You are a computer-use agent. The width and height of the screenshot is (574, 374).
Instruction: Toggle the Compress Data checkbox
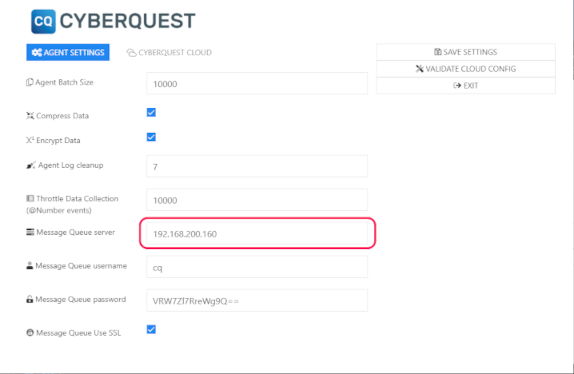click(x=151, y=112)
